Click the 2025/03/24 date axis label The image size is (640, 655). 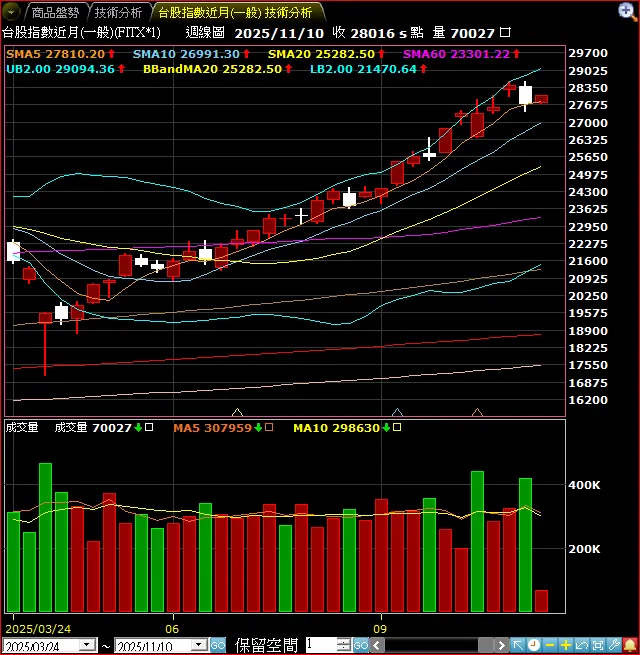38,629
